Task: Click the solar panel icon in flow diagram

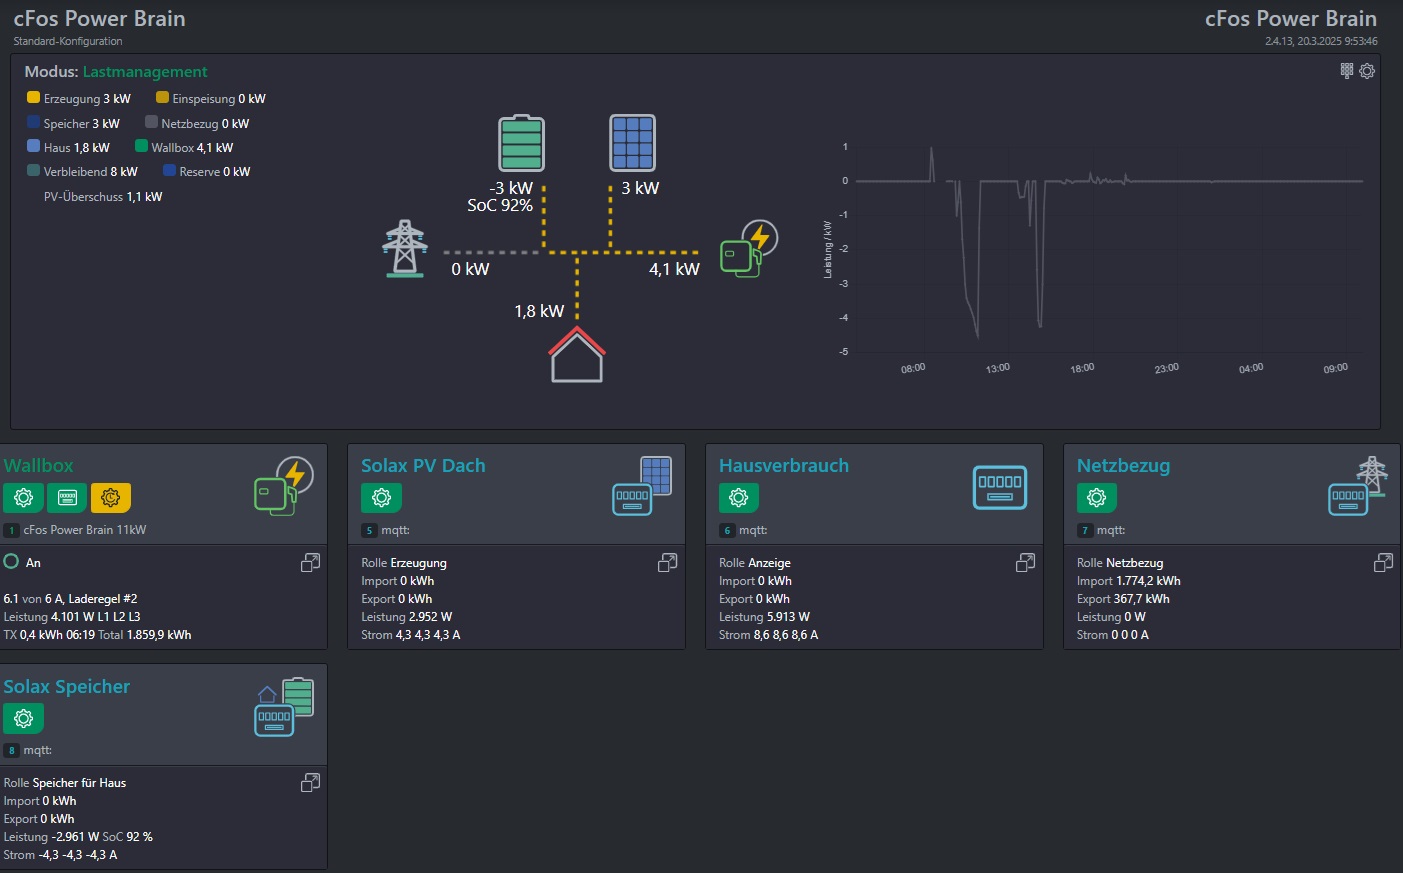Action: pyautogui.click(x=633, y=143)
